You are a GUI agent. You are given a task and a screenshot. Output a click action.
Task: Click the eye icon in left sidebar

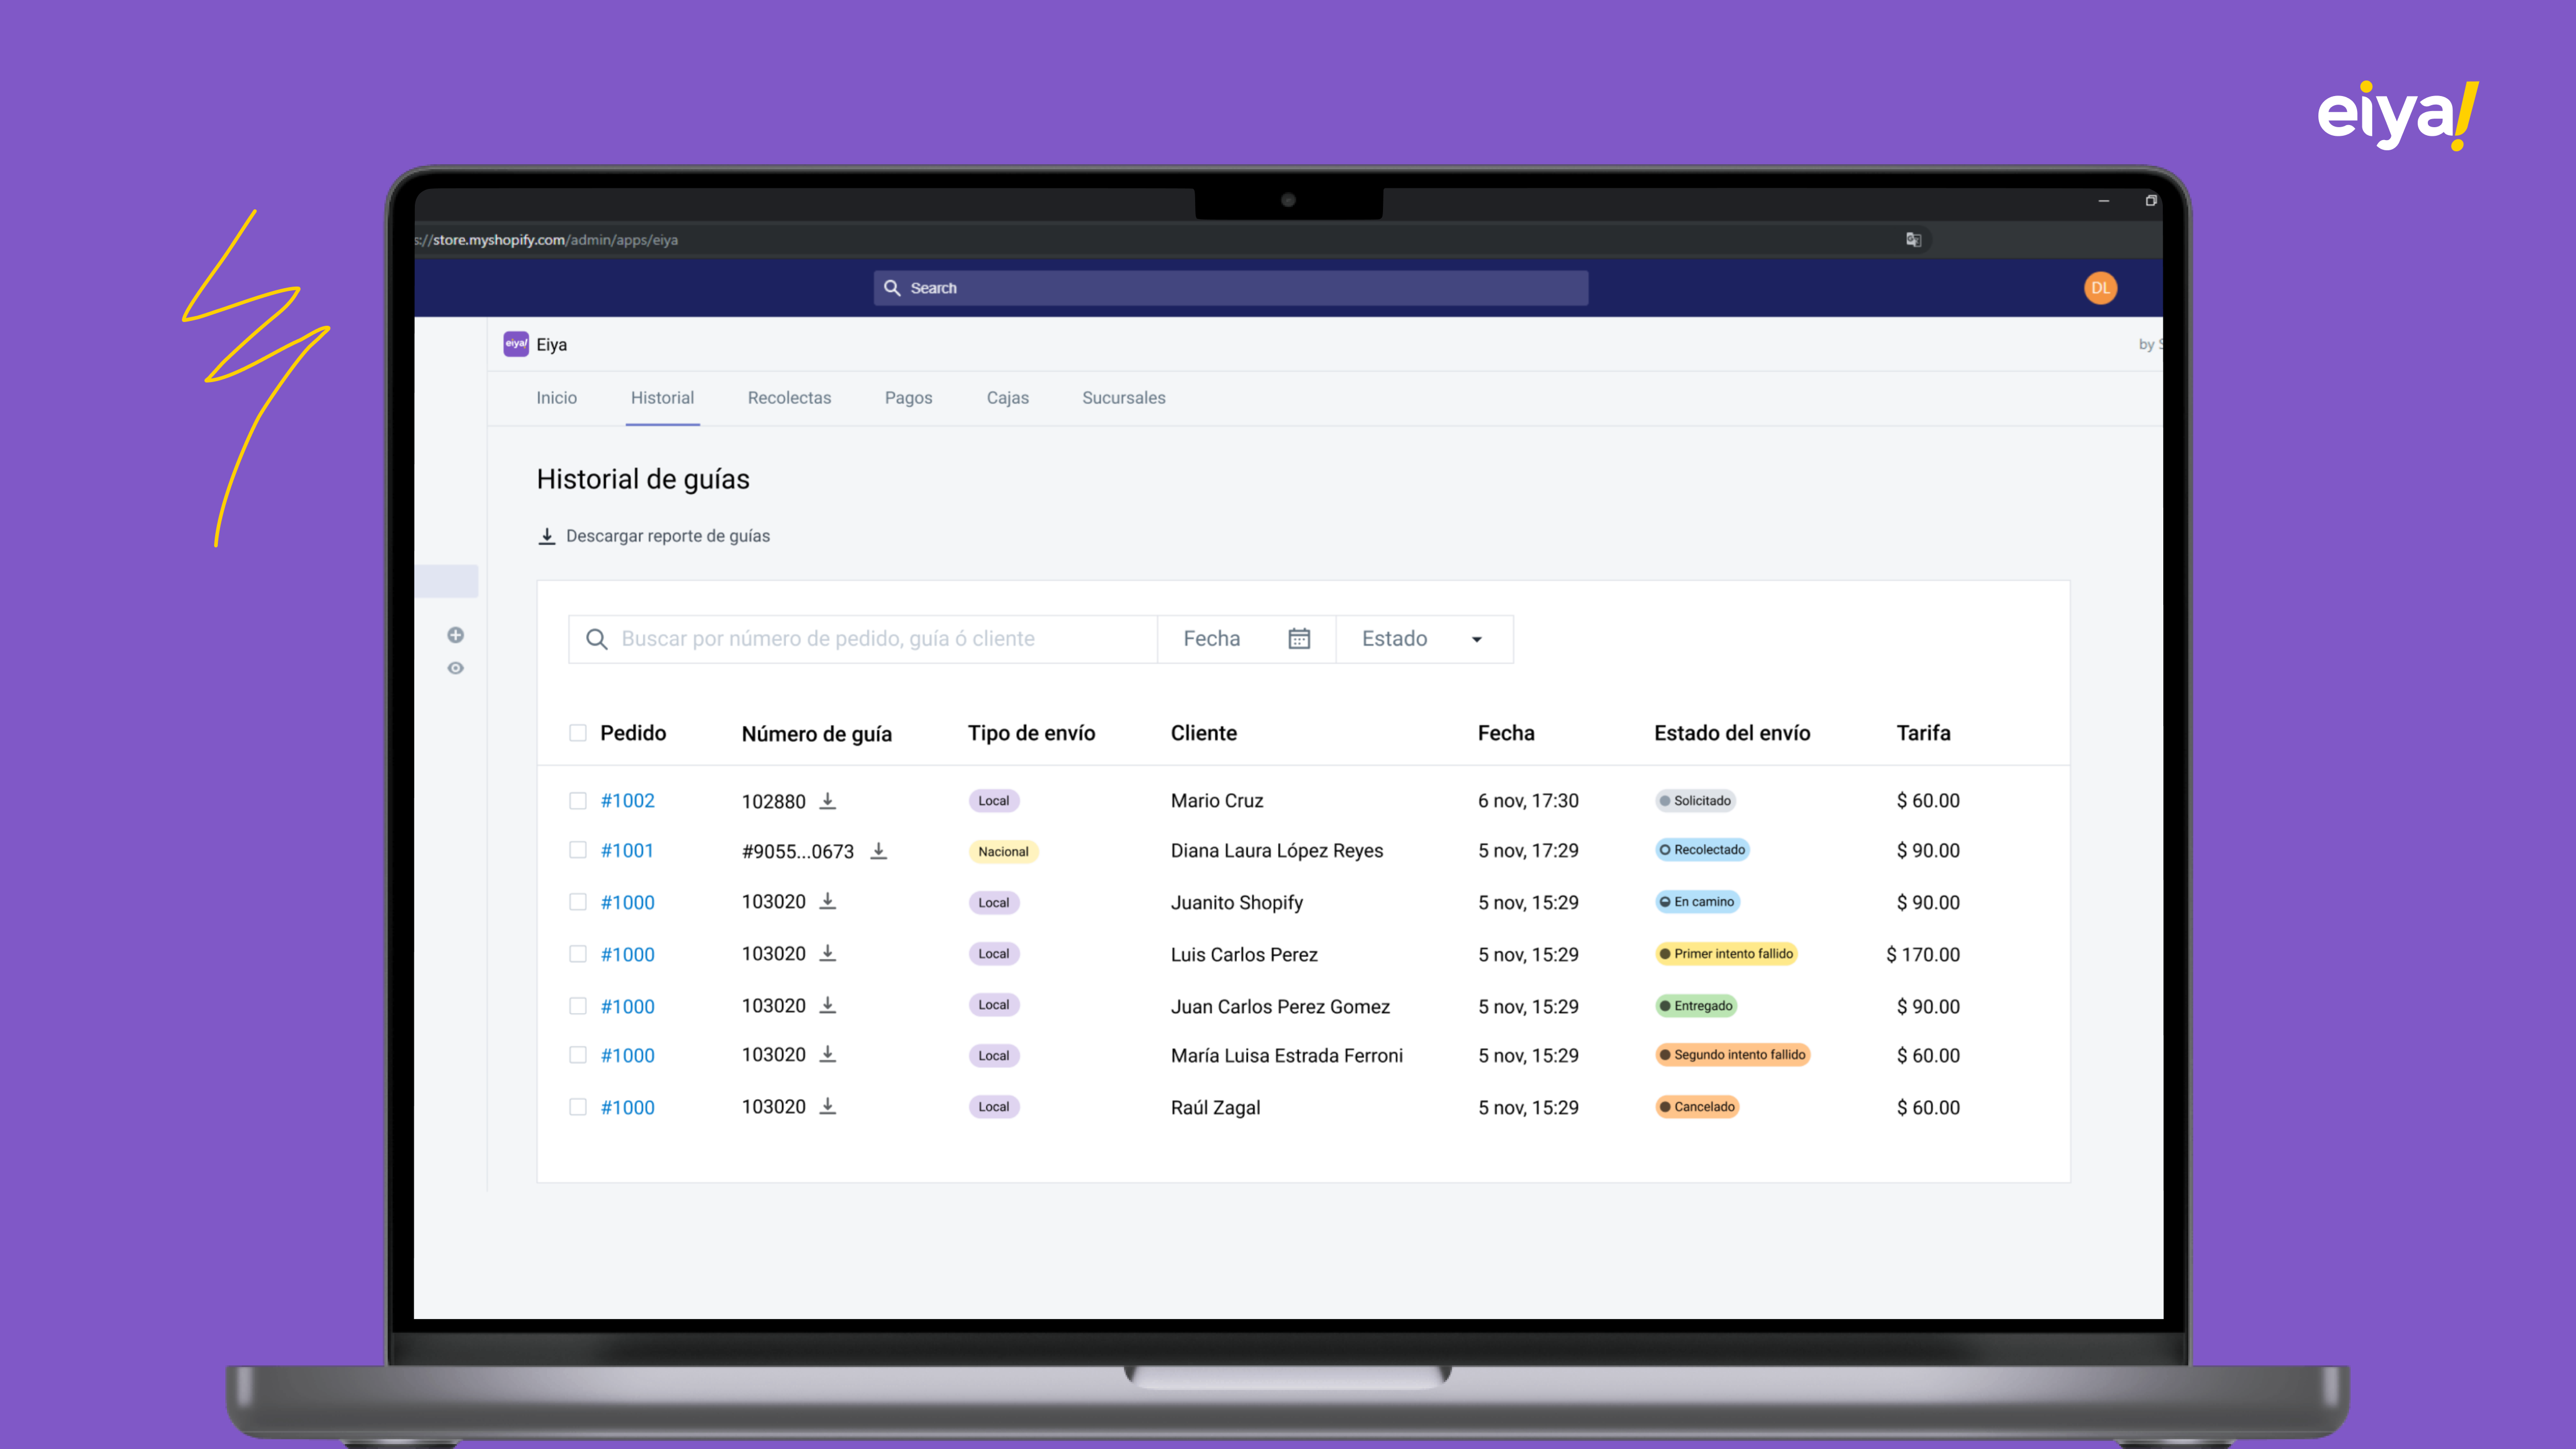pos(455,668)
